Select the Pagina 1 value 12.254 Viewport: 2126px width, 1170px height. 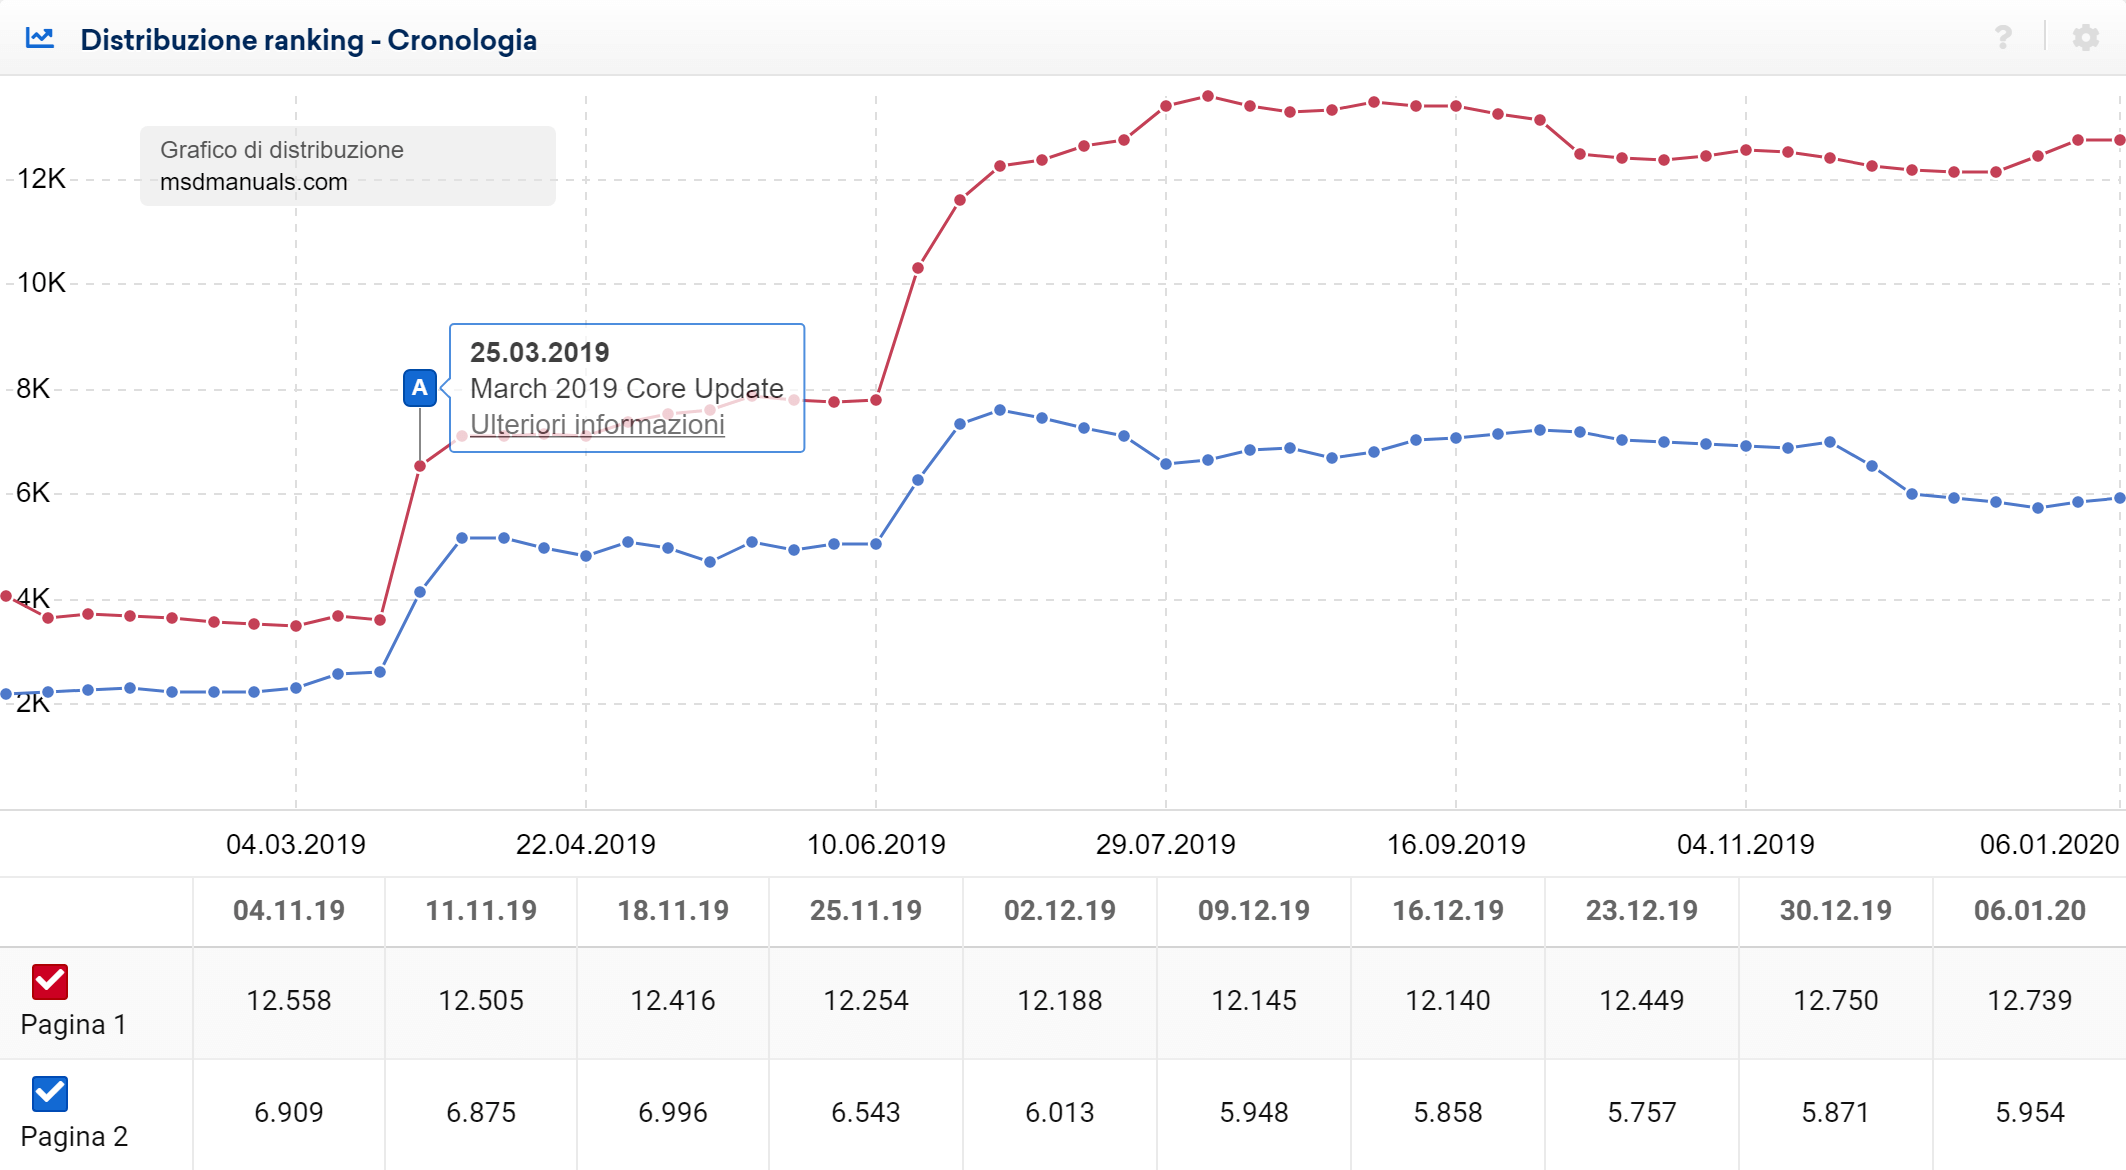point(866,1000)
